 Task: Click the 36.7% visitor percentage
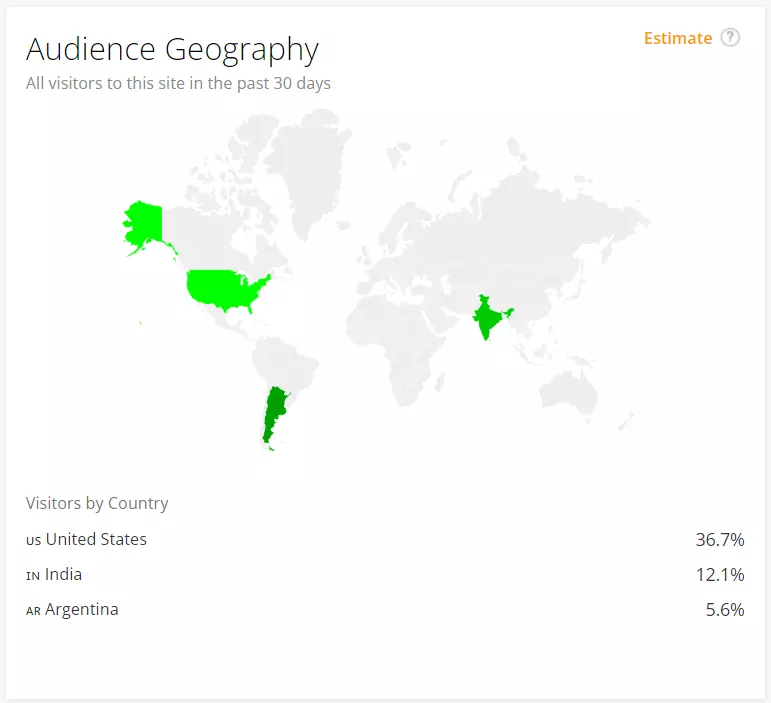pyautogui.click(x=719, y=539)
